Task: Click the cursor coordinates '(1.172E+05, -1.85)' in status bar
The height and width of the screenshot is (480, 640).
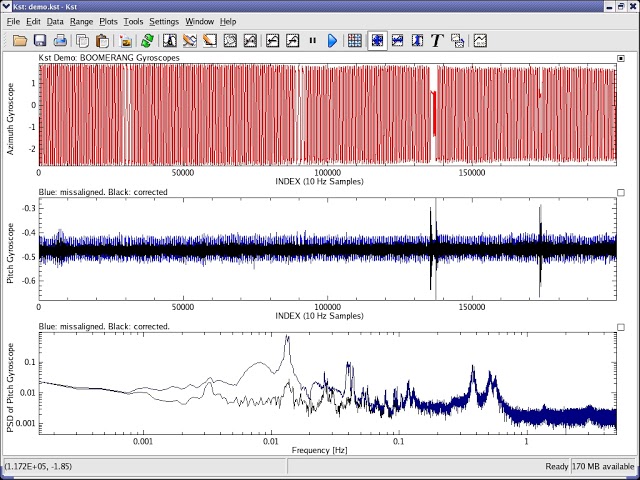Action: [39, 466]
